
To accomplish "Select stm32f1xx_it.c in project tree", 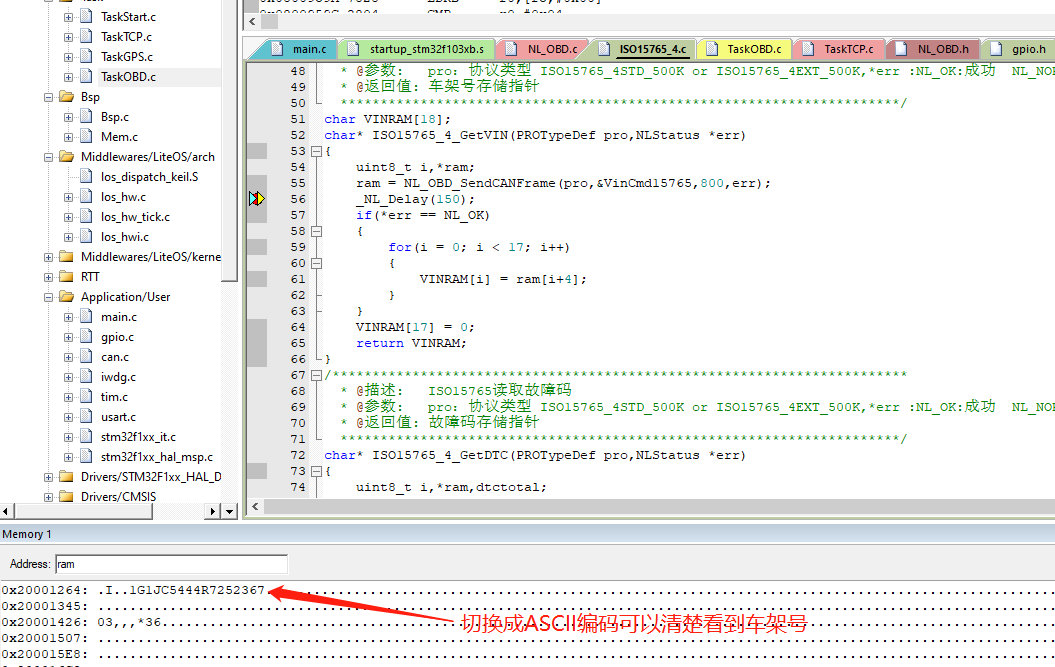I will pos(138,437).
